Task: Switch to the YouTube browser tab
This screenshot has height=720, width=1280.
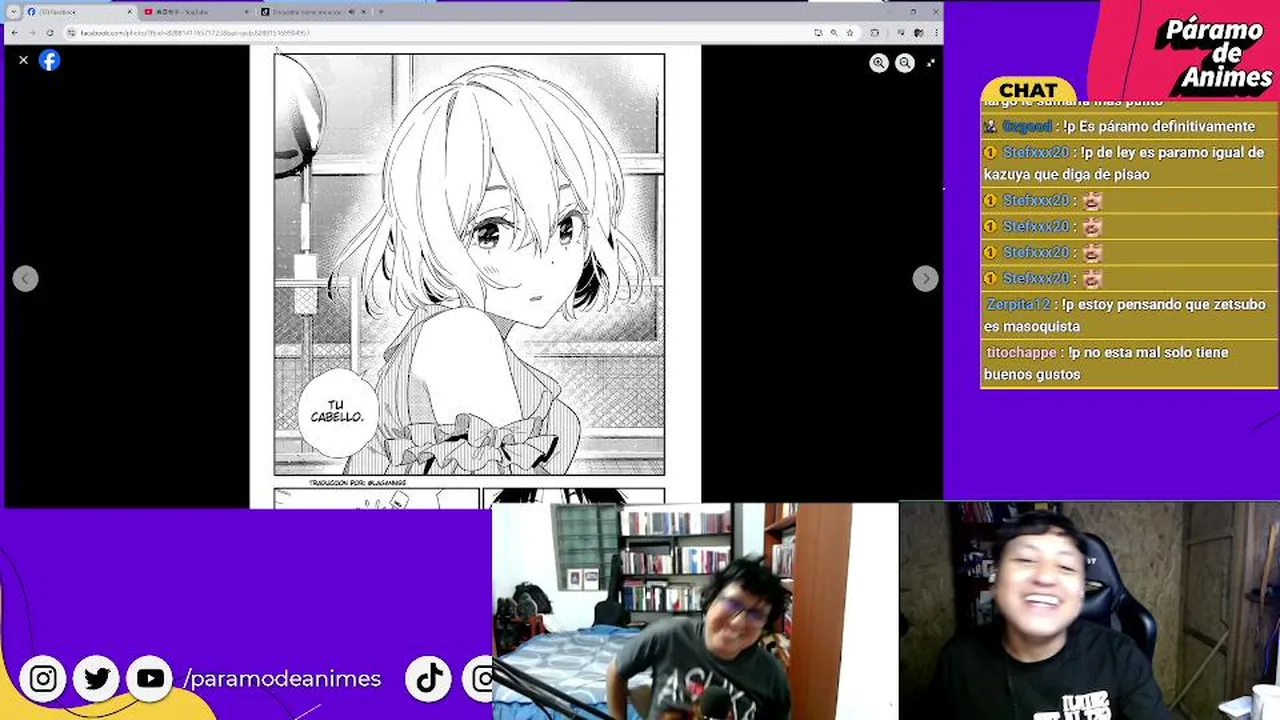Action: tap(195, 12)
